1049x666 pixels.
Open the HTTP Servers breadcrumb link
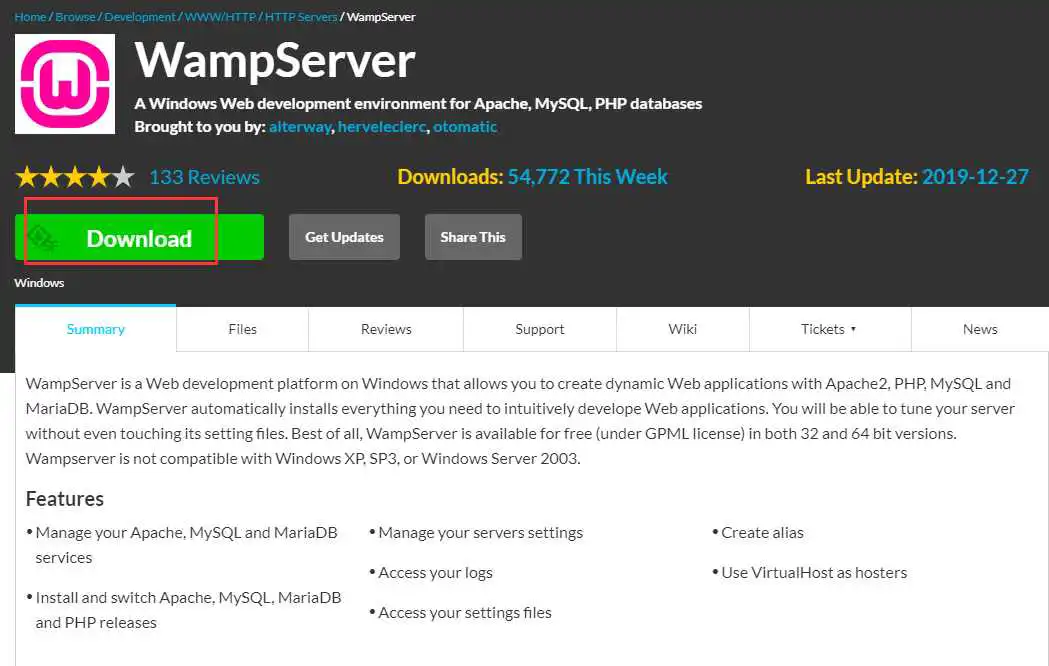pyautogui.click(x=301, y=17)
